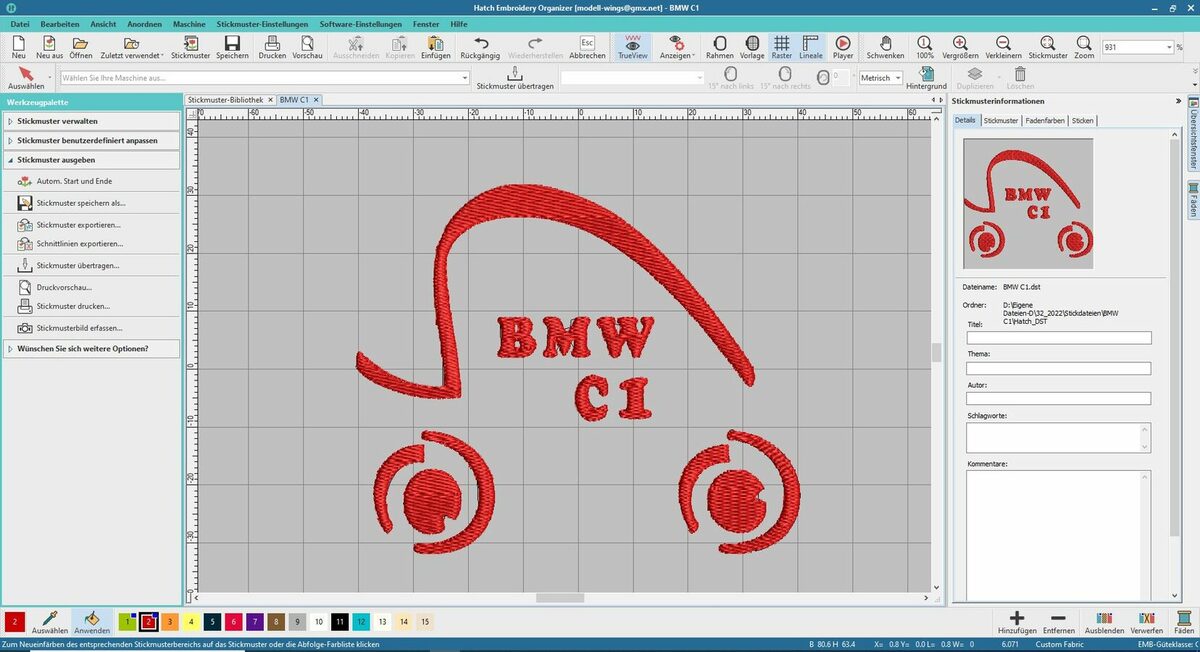1200x652 pixels.
Task: Click the Titel input field
Action: click(x=1058, y=338)
